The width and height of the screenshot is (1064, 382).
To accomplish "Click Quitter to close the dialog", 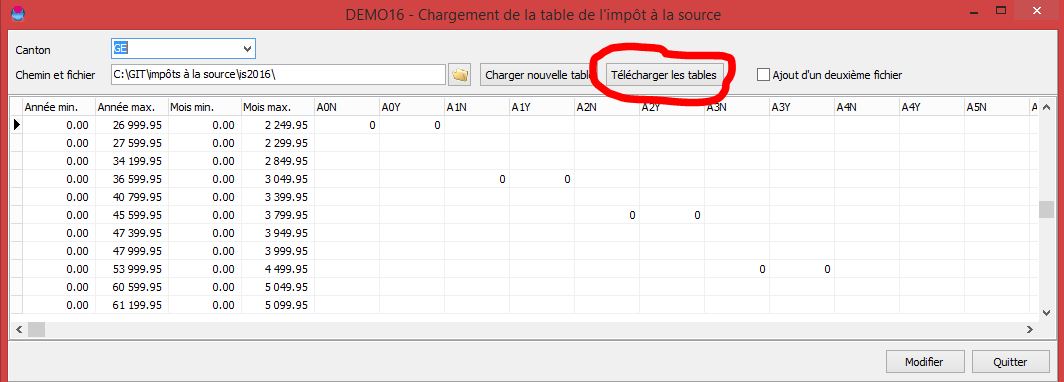I will [1010, 362].
